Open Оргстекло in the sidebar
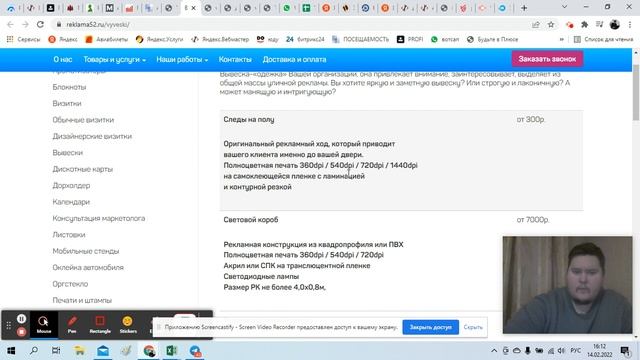The height and width of the screenshot is (360, 640). pyautogui.click(x=70, y=284)
